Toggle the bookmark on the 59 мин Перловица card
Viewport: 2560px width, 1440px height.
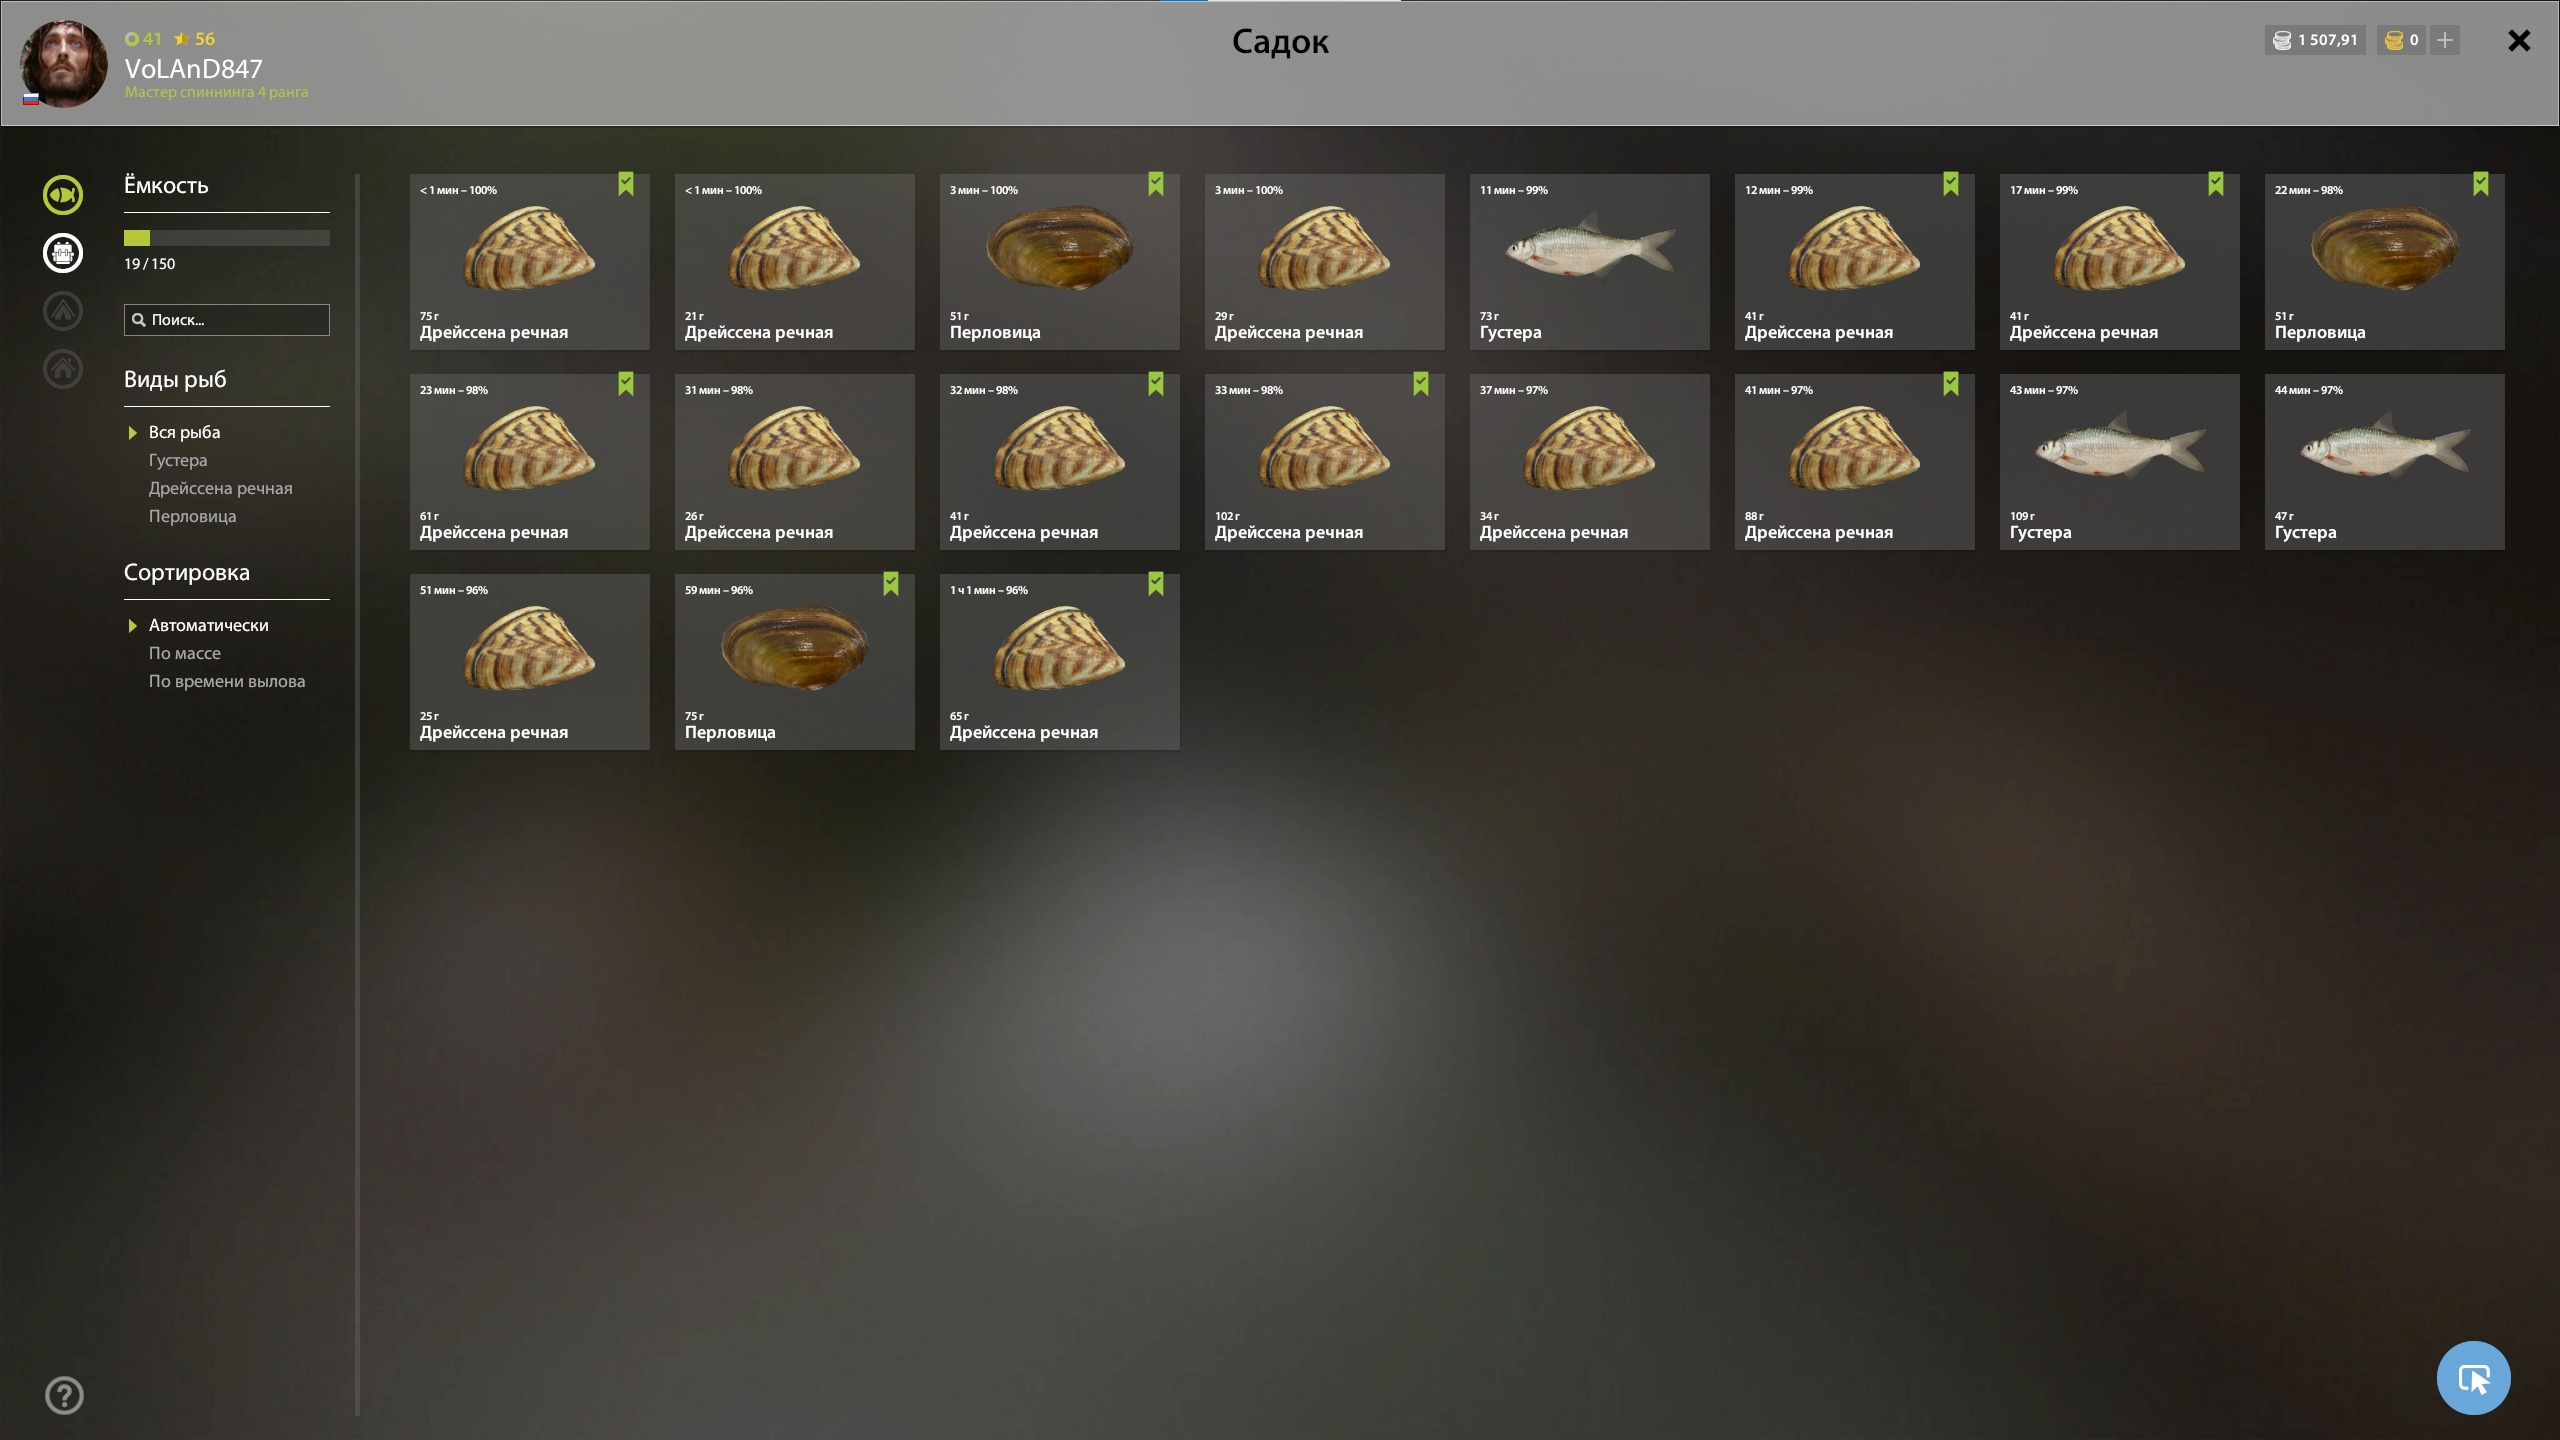click(891, 584)
